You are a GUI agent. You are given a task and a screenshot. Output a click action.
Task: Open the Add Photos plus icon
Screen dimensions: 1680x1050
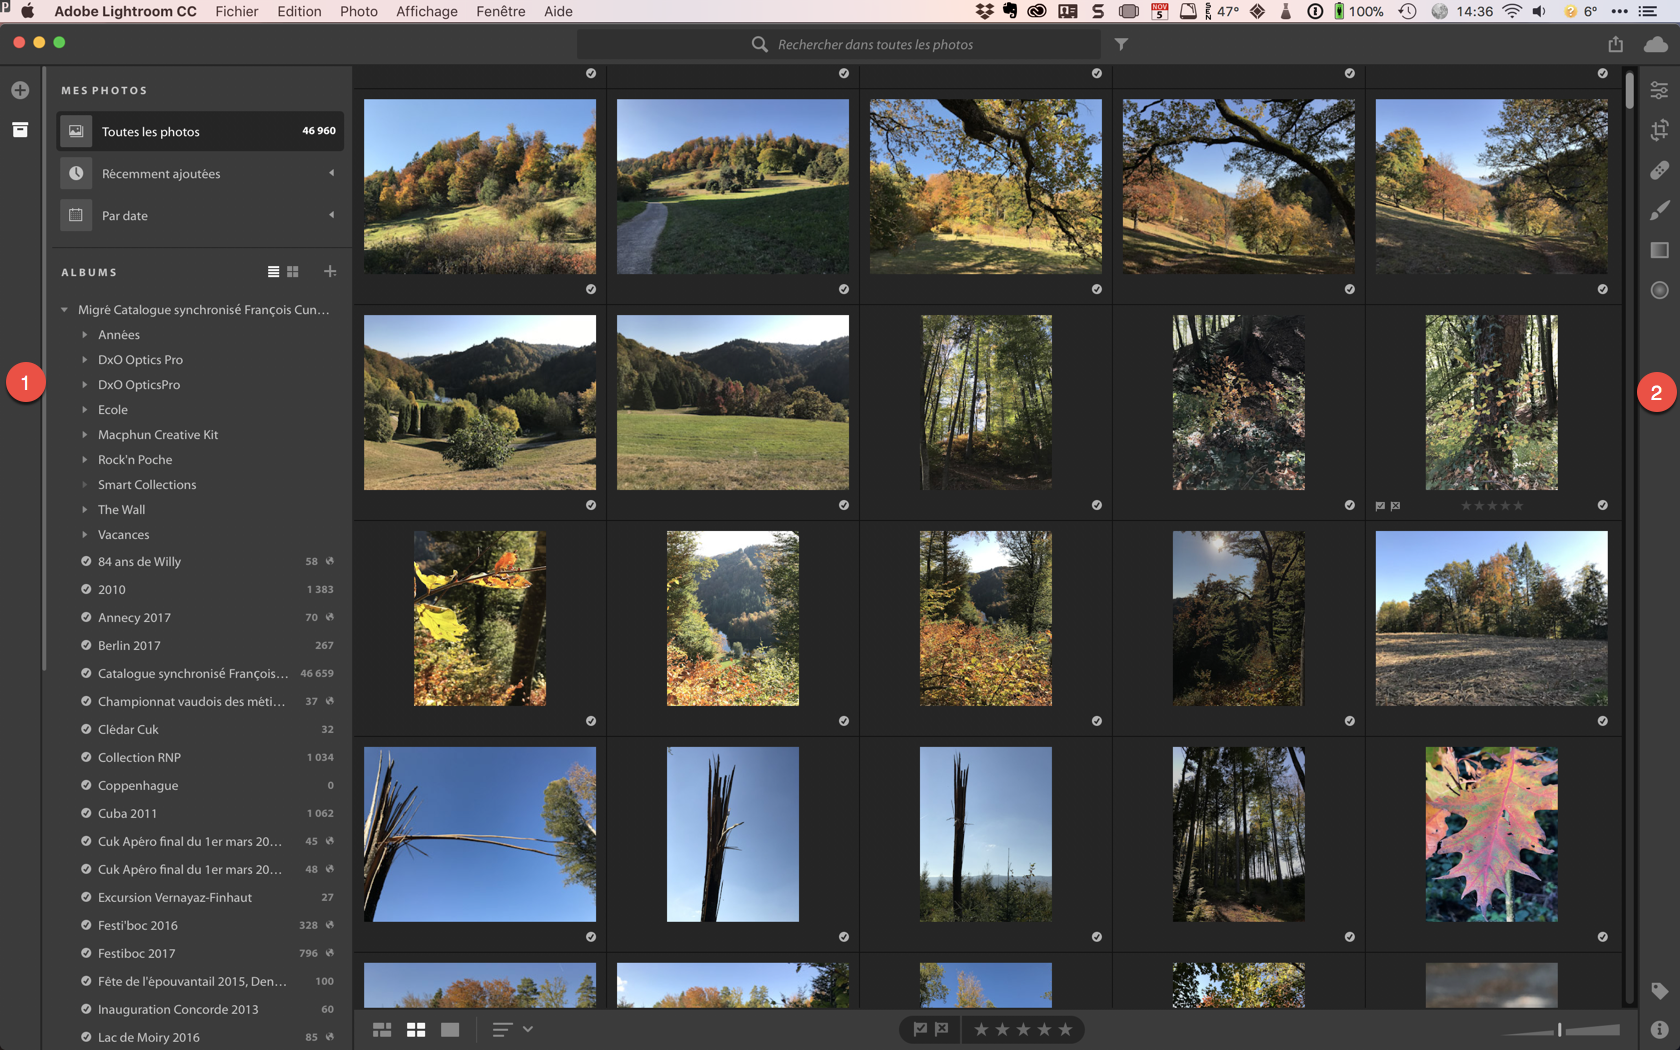(20, 90)
